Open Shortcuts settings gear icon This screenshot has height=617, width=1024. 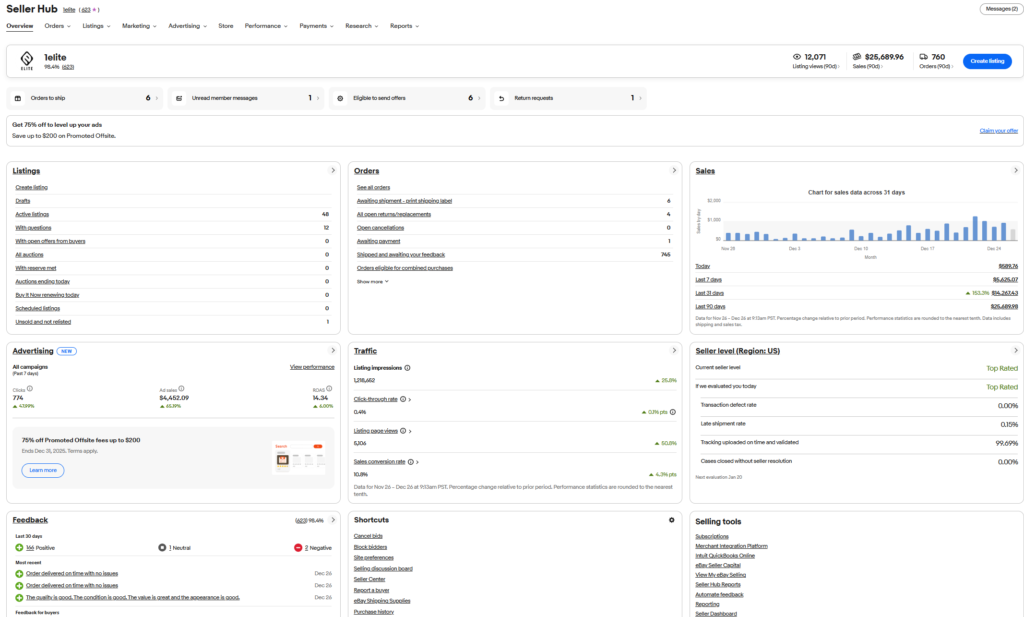point(671,520)
